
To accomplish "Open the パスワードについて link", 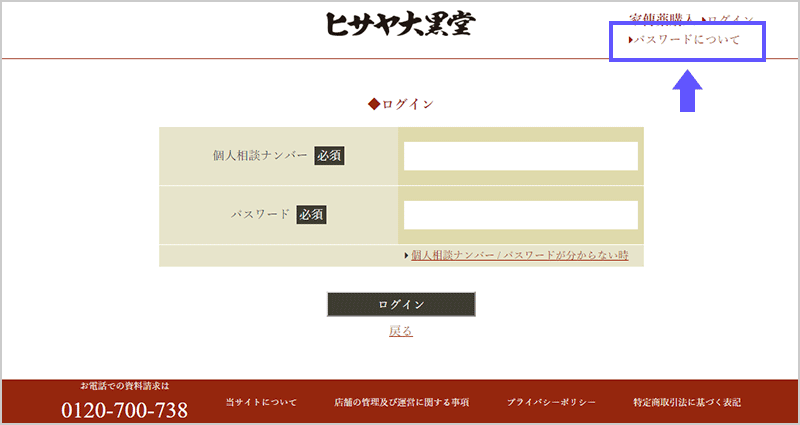I will point(684,40).
